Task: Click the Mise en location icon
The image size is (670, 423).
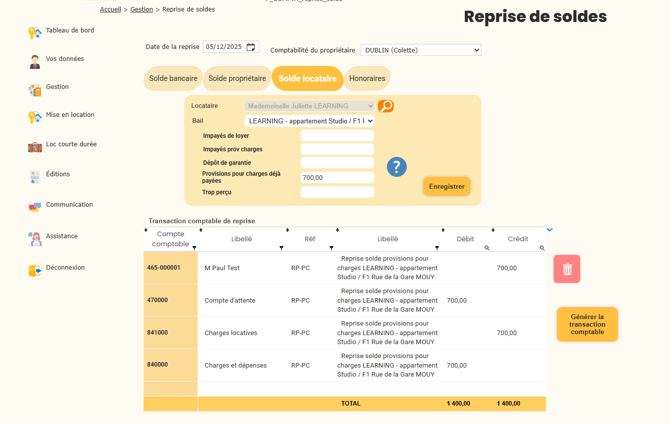Action: tap(35, 117)
